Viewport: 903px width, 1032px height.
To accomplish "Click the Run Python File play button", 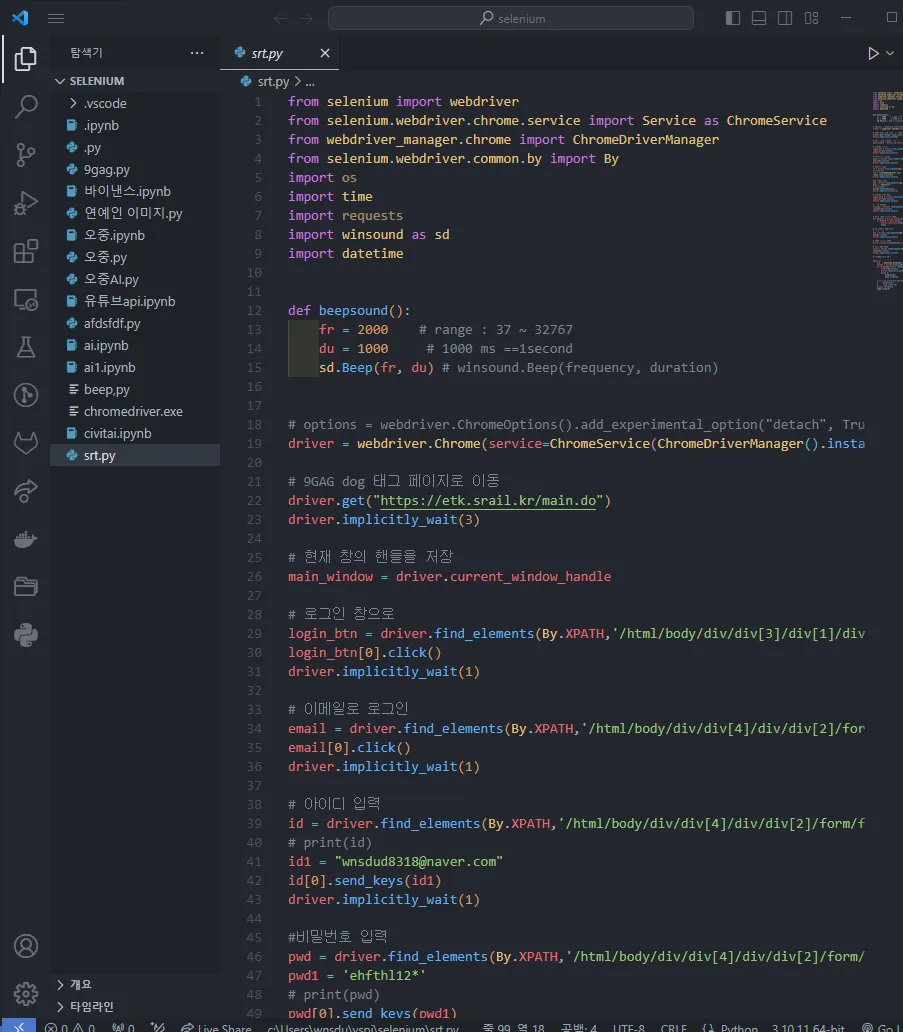I will pyautogui.click(x=873, y=53).
